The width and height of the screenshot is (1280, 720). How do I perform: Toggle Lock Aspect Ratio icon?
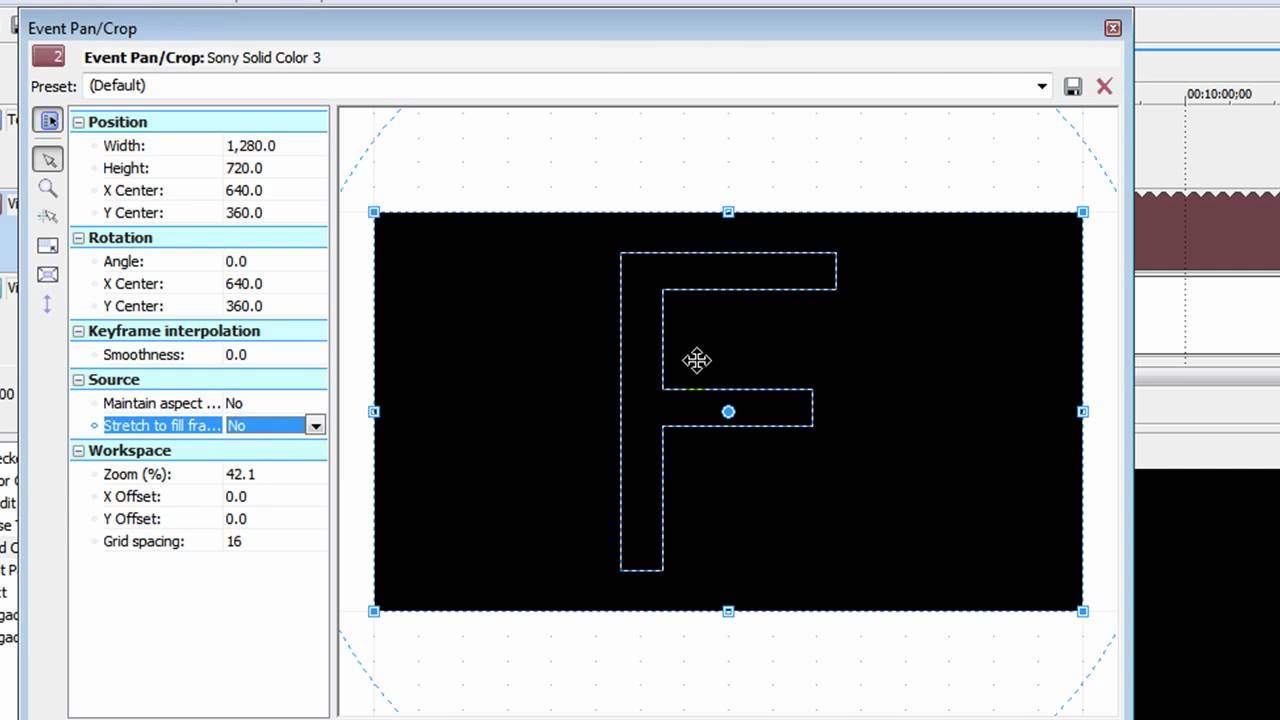[48, 246]
